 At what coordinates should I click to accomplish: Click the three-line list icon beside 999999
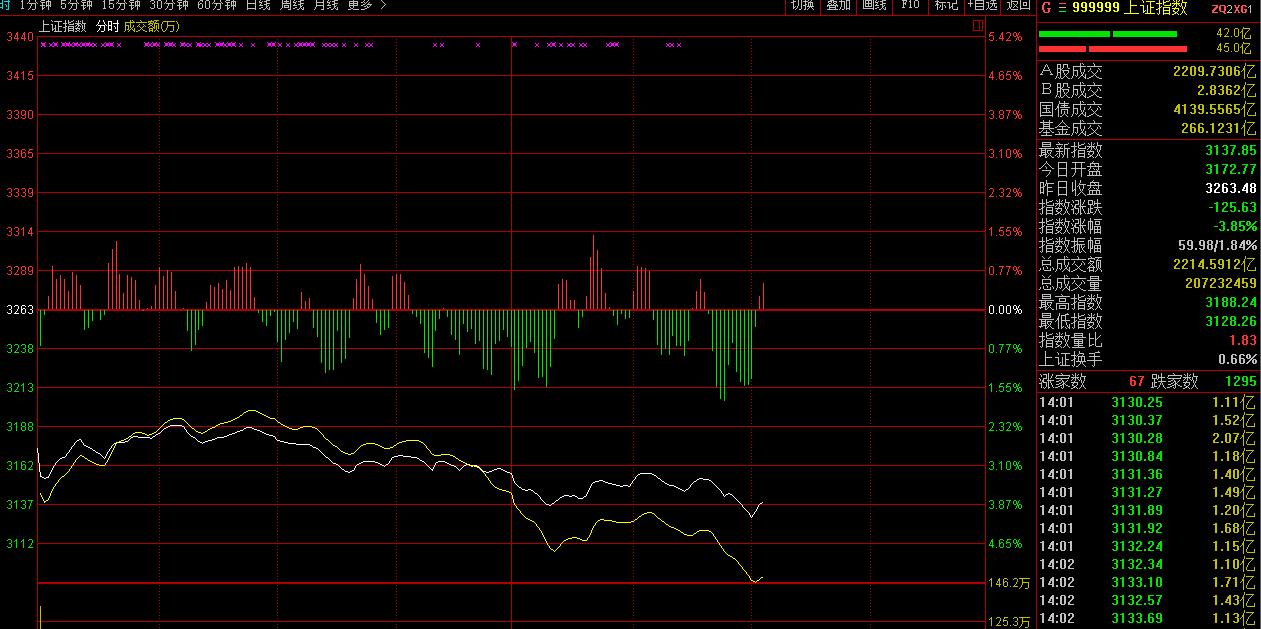[x=1061, y=8]
